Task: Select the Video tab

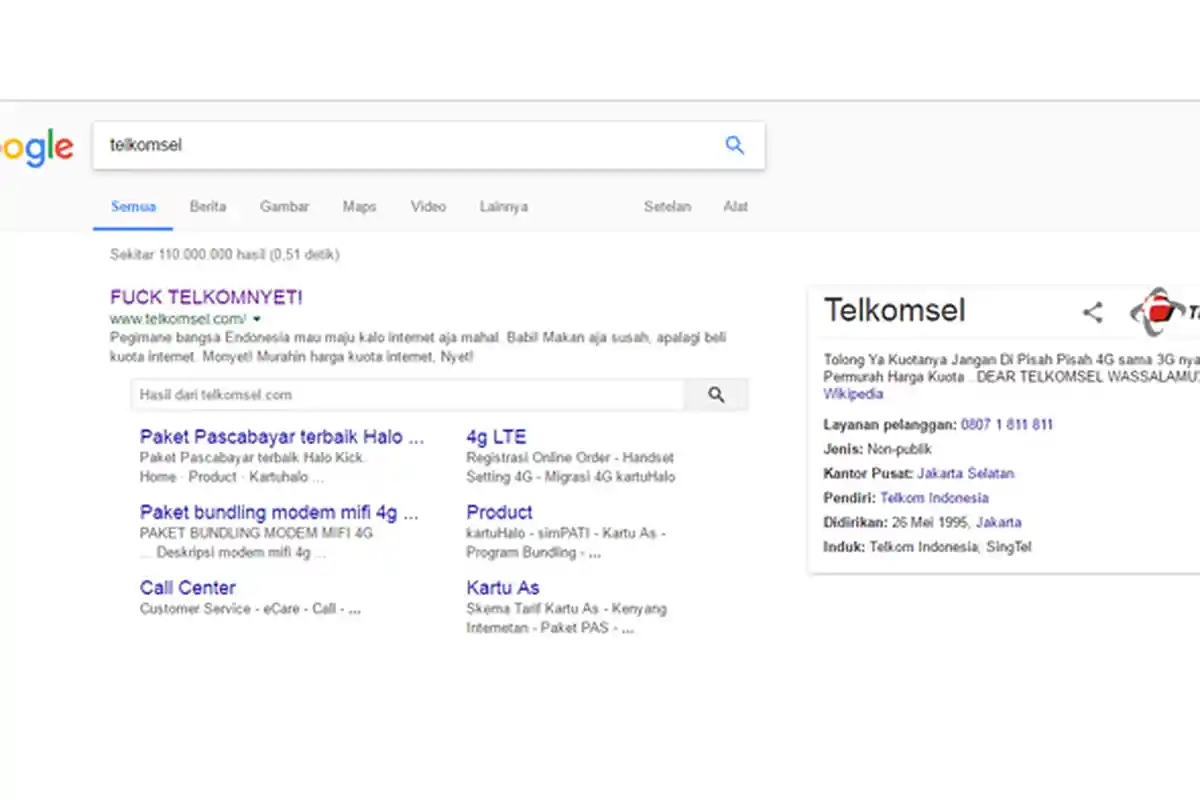Action: [428, 207]
